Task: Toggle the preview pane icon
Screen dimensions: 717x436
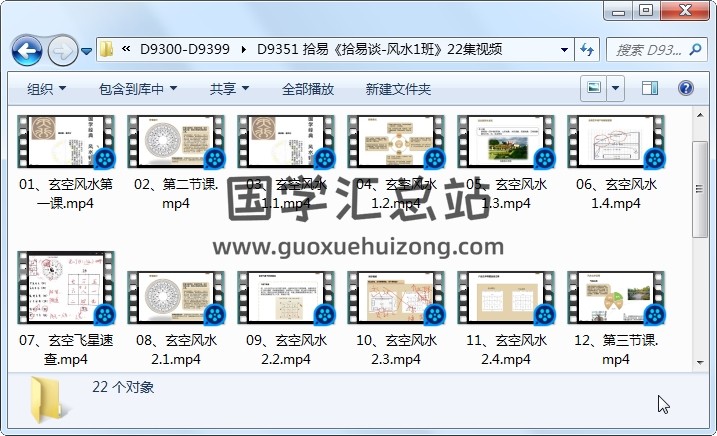Action: pos(650,88)
